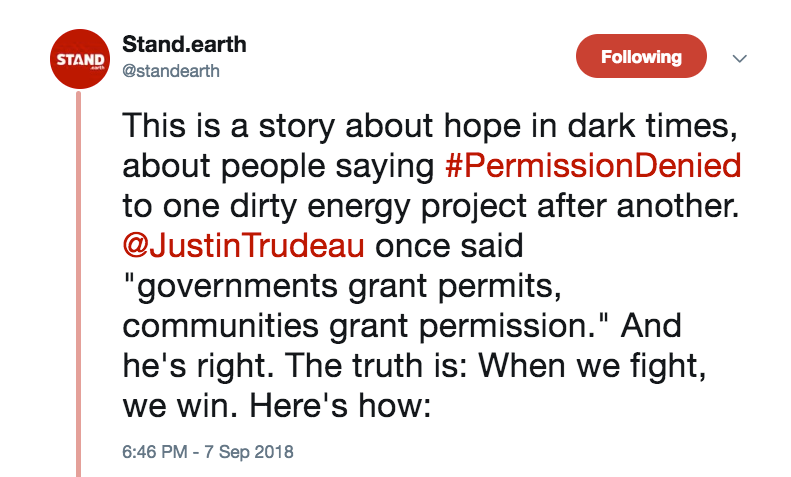Expand the tweet options chevron
791x477 pixels.
[739, 58]
